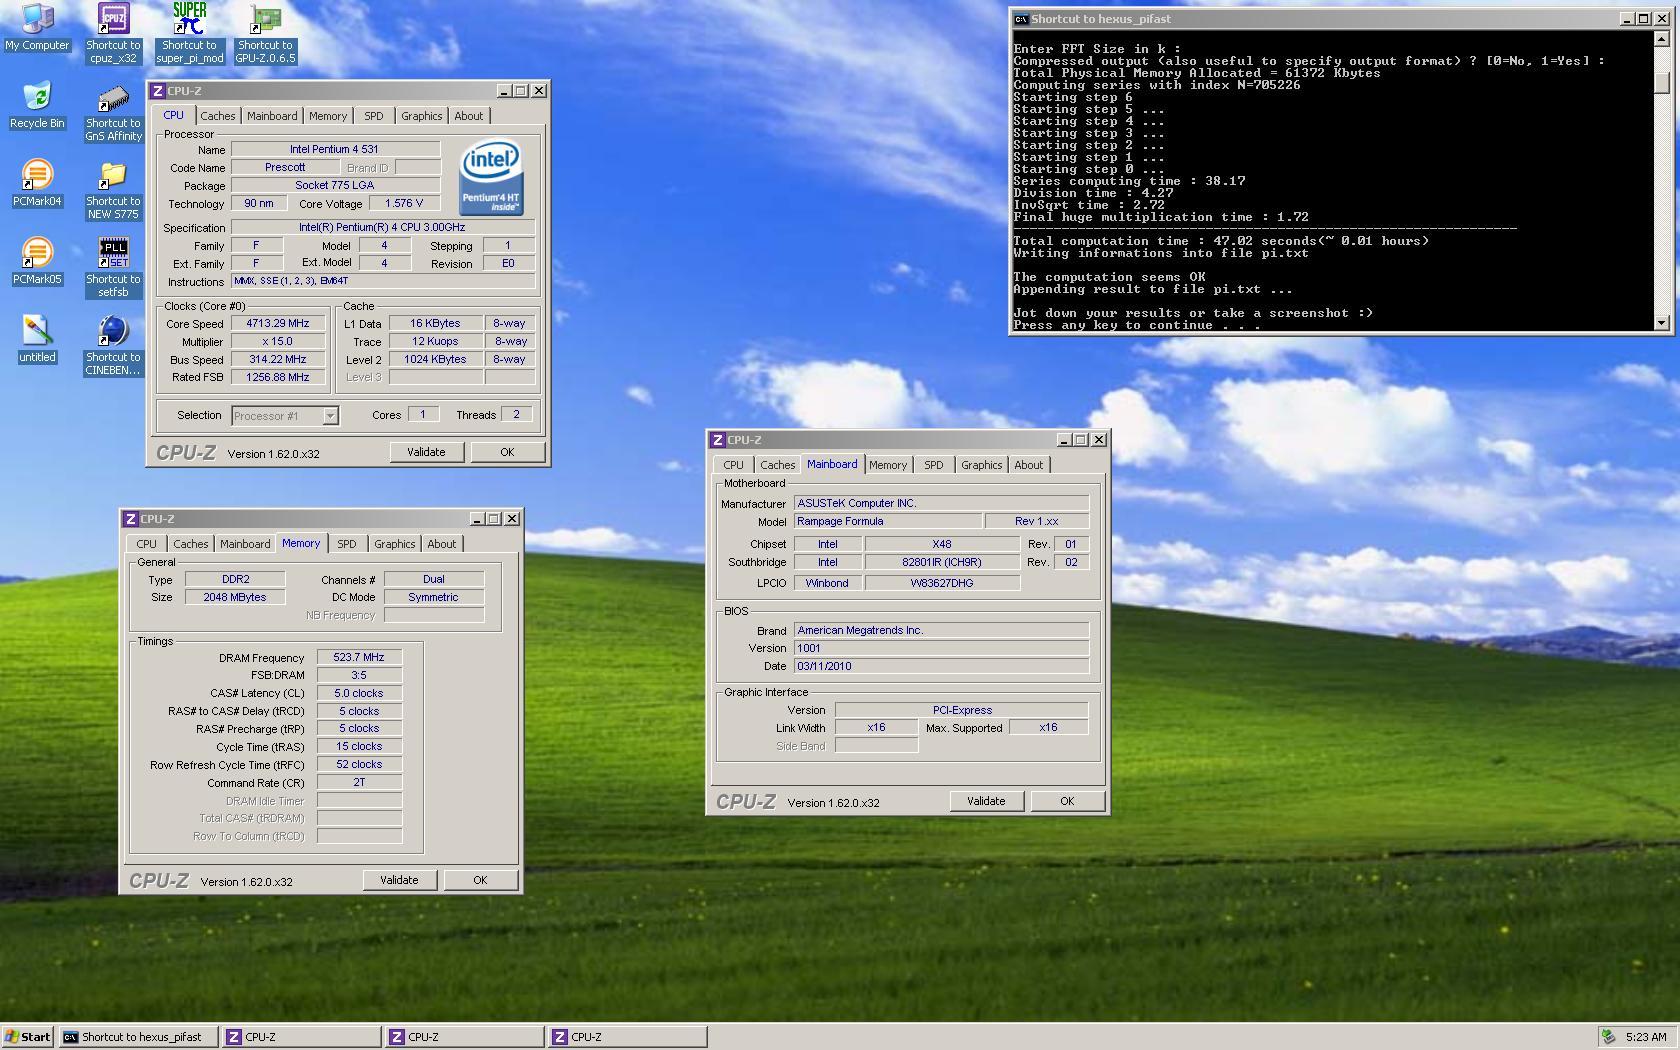
Task: Click the Command Rate value 2T
Action: pos(359,782)
